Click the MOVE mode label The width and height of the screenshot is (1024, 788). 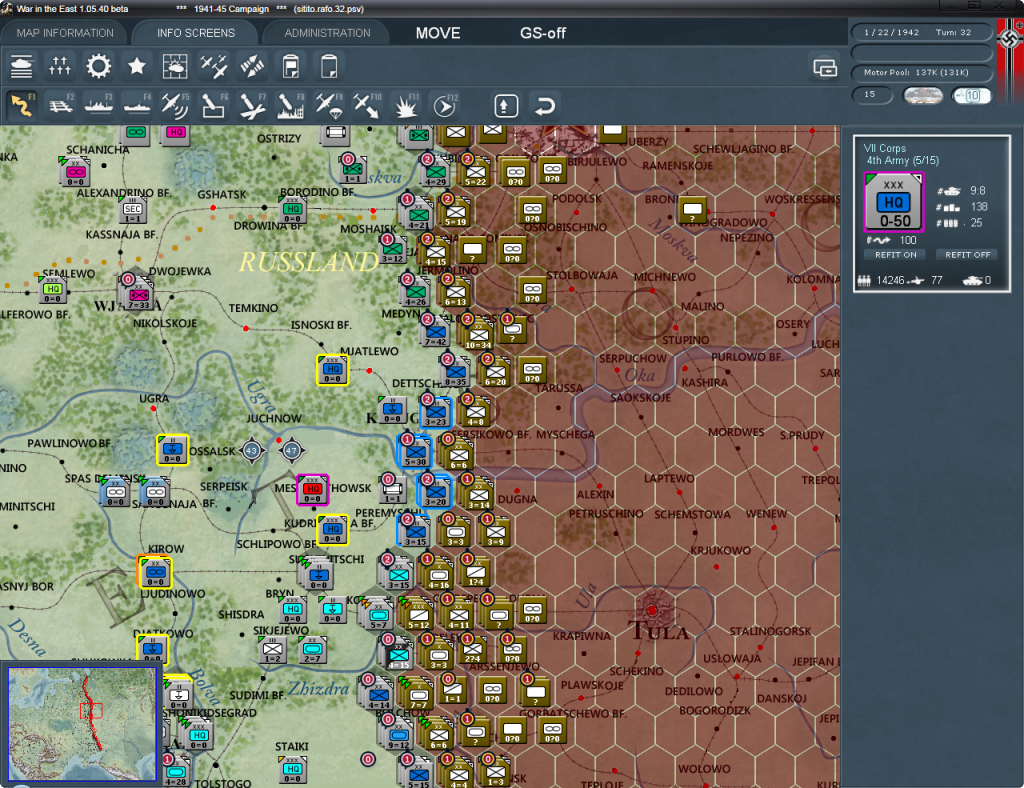point(438,33)
